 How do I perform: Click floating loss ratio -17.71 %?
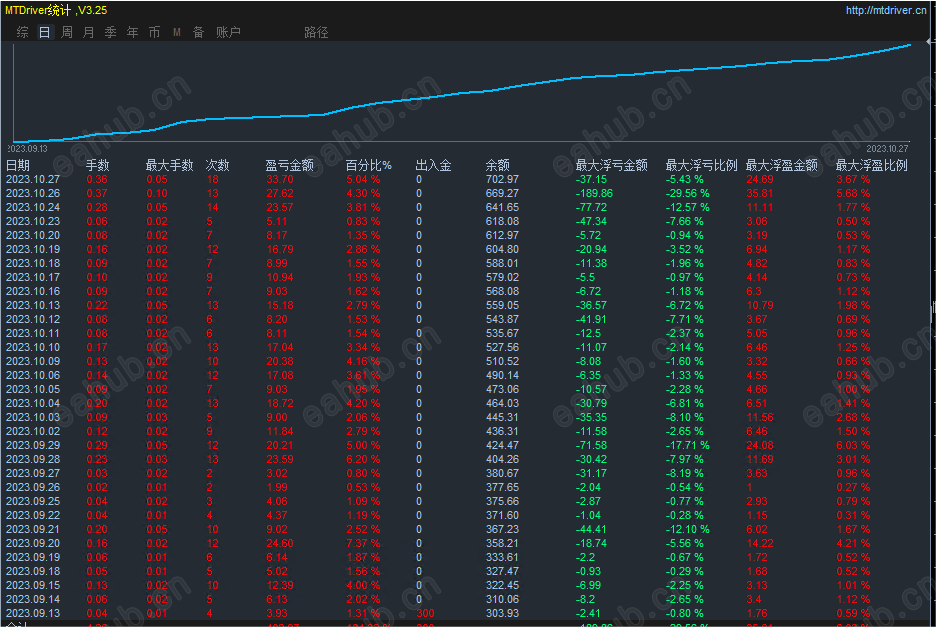click(688, 446)
